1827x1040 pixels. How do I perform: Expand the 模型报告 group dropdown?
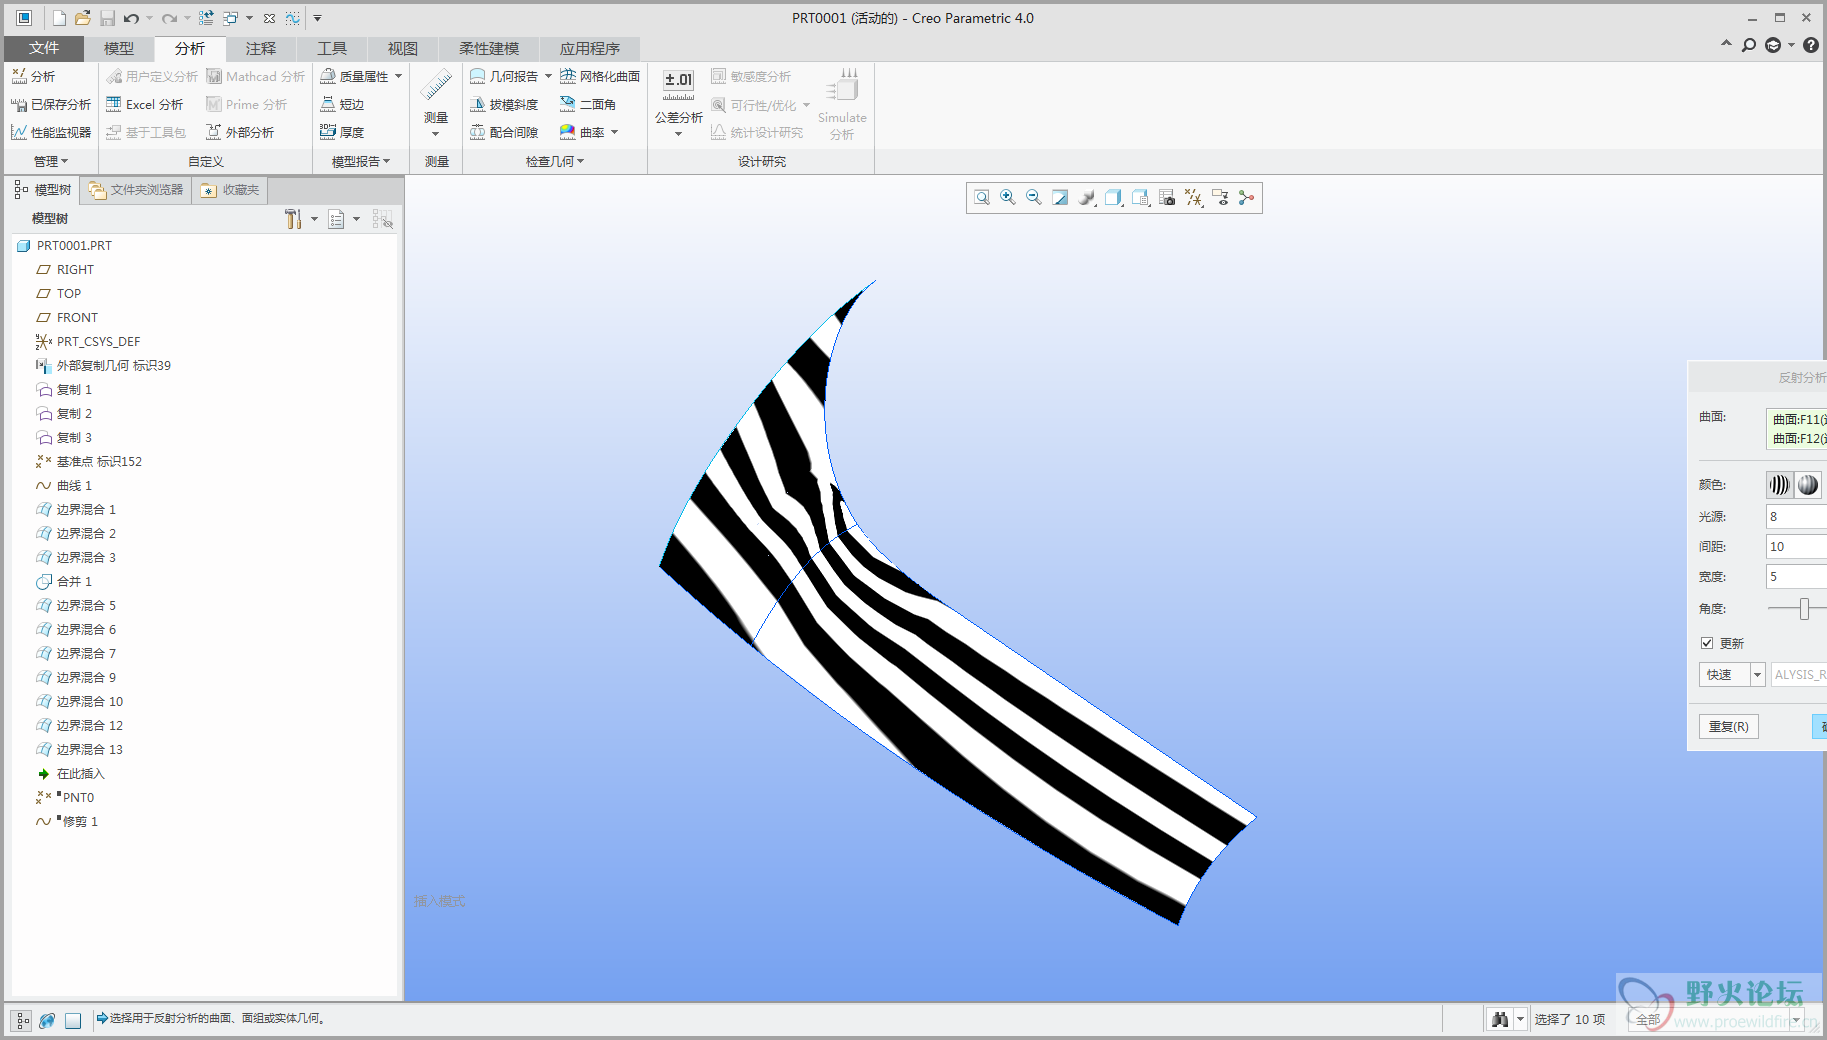[361, 161]
